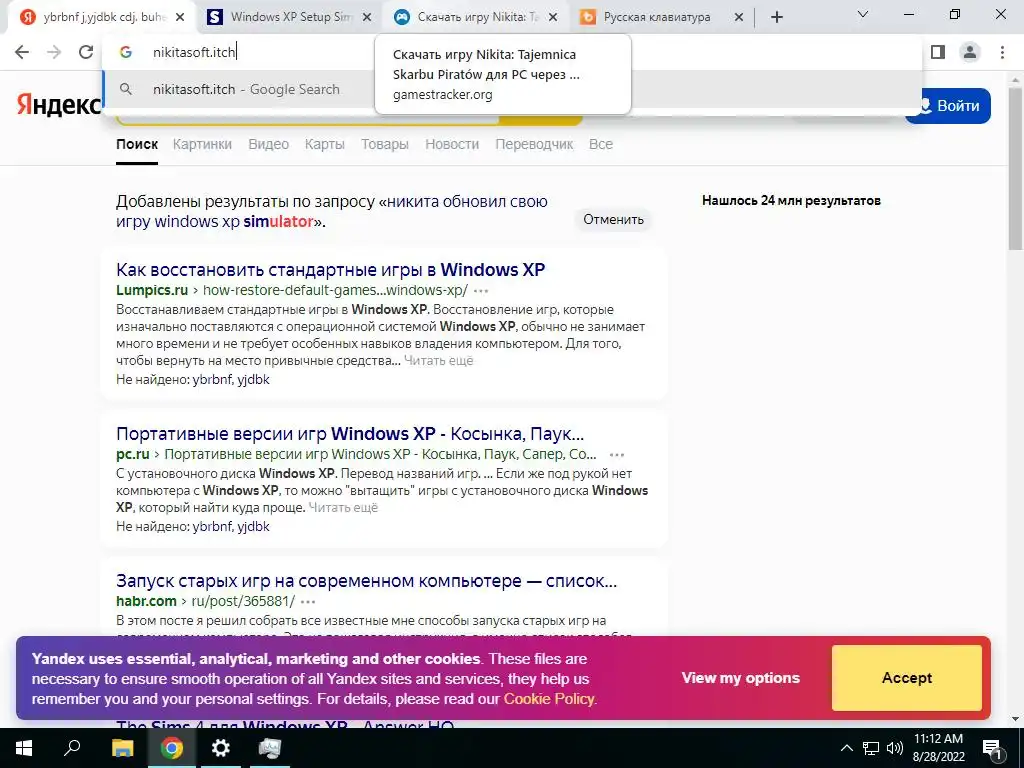
Task: Reload the current page
Action: click(86, 52)
